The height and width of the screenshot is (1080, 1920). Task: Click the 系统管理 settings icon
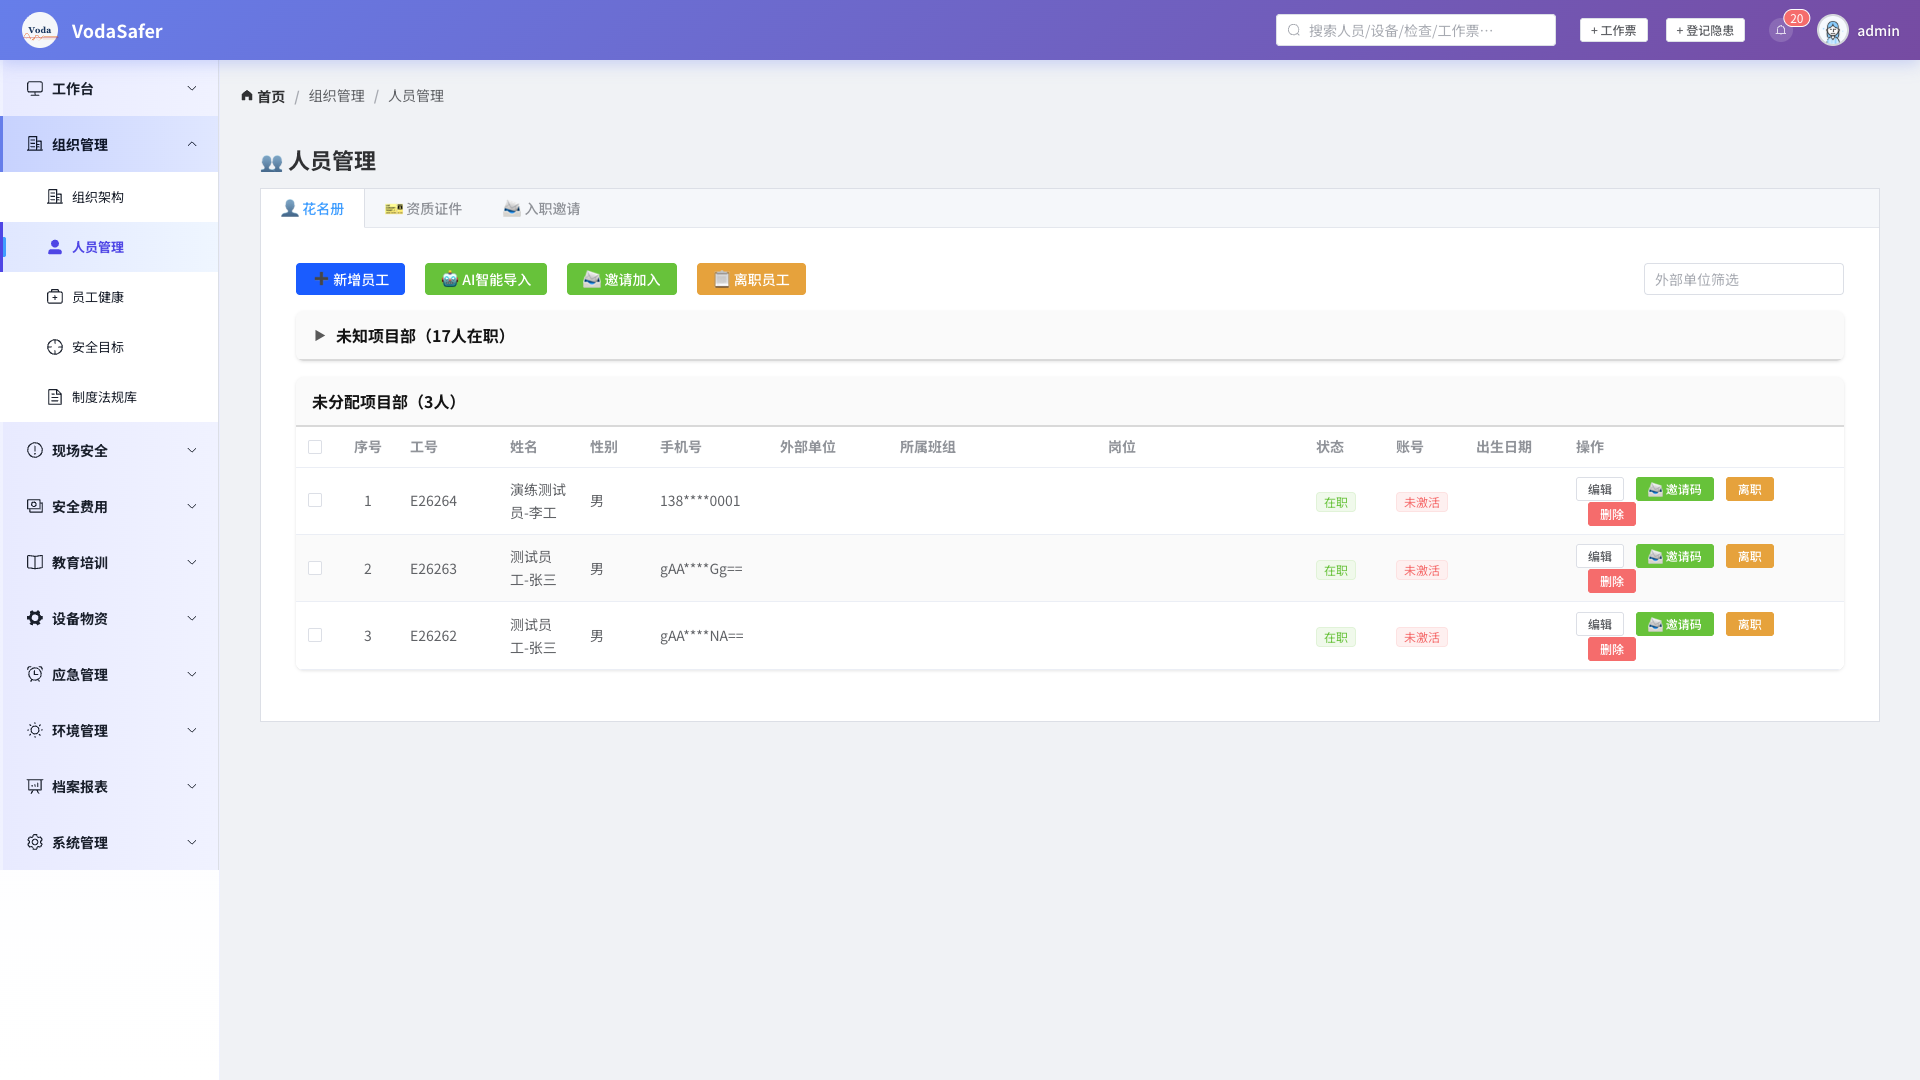click(x=35, y=842)
